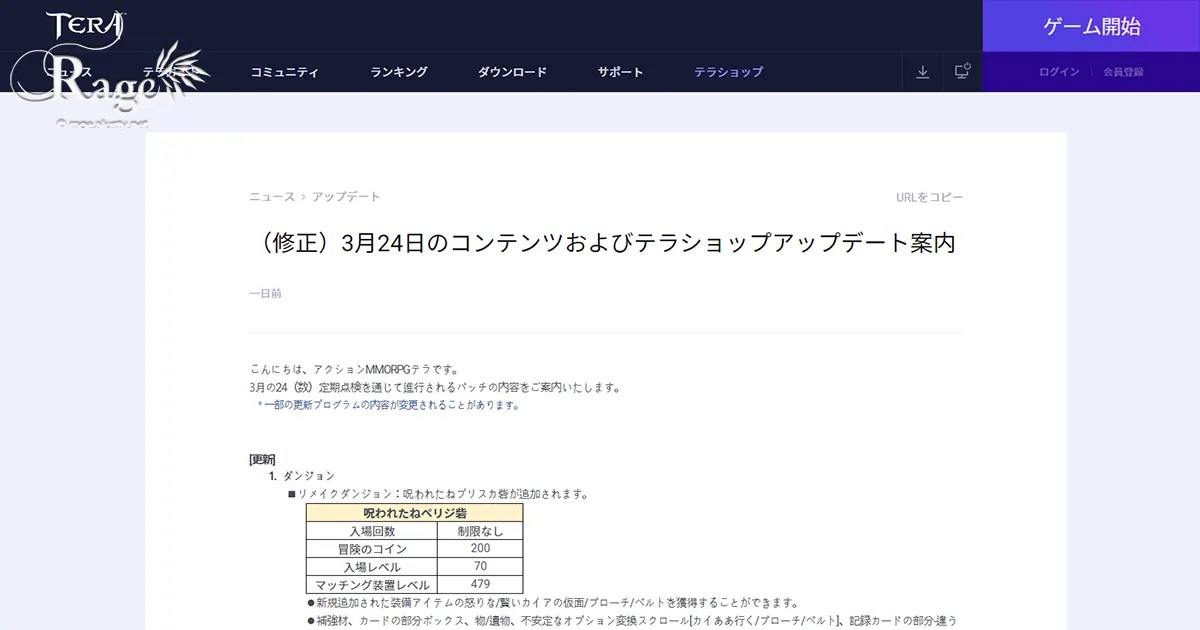Open the テラショップ menu item
Screen dimensions: 1200x630
click(728, 71)
